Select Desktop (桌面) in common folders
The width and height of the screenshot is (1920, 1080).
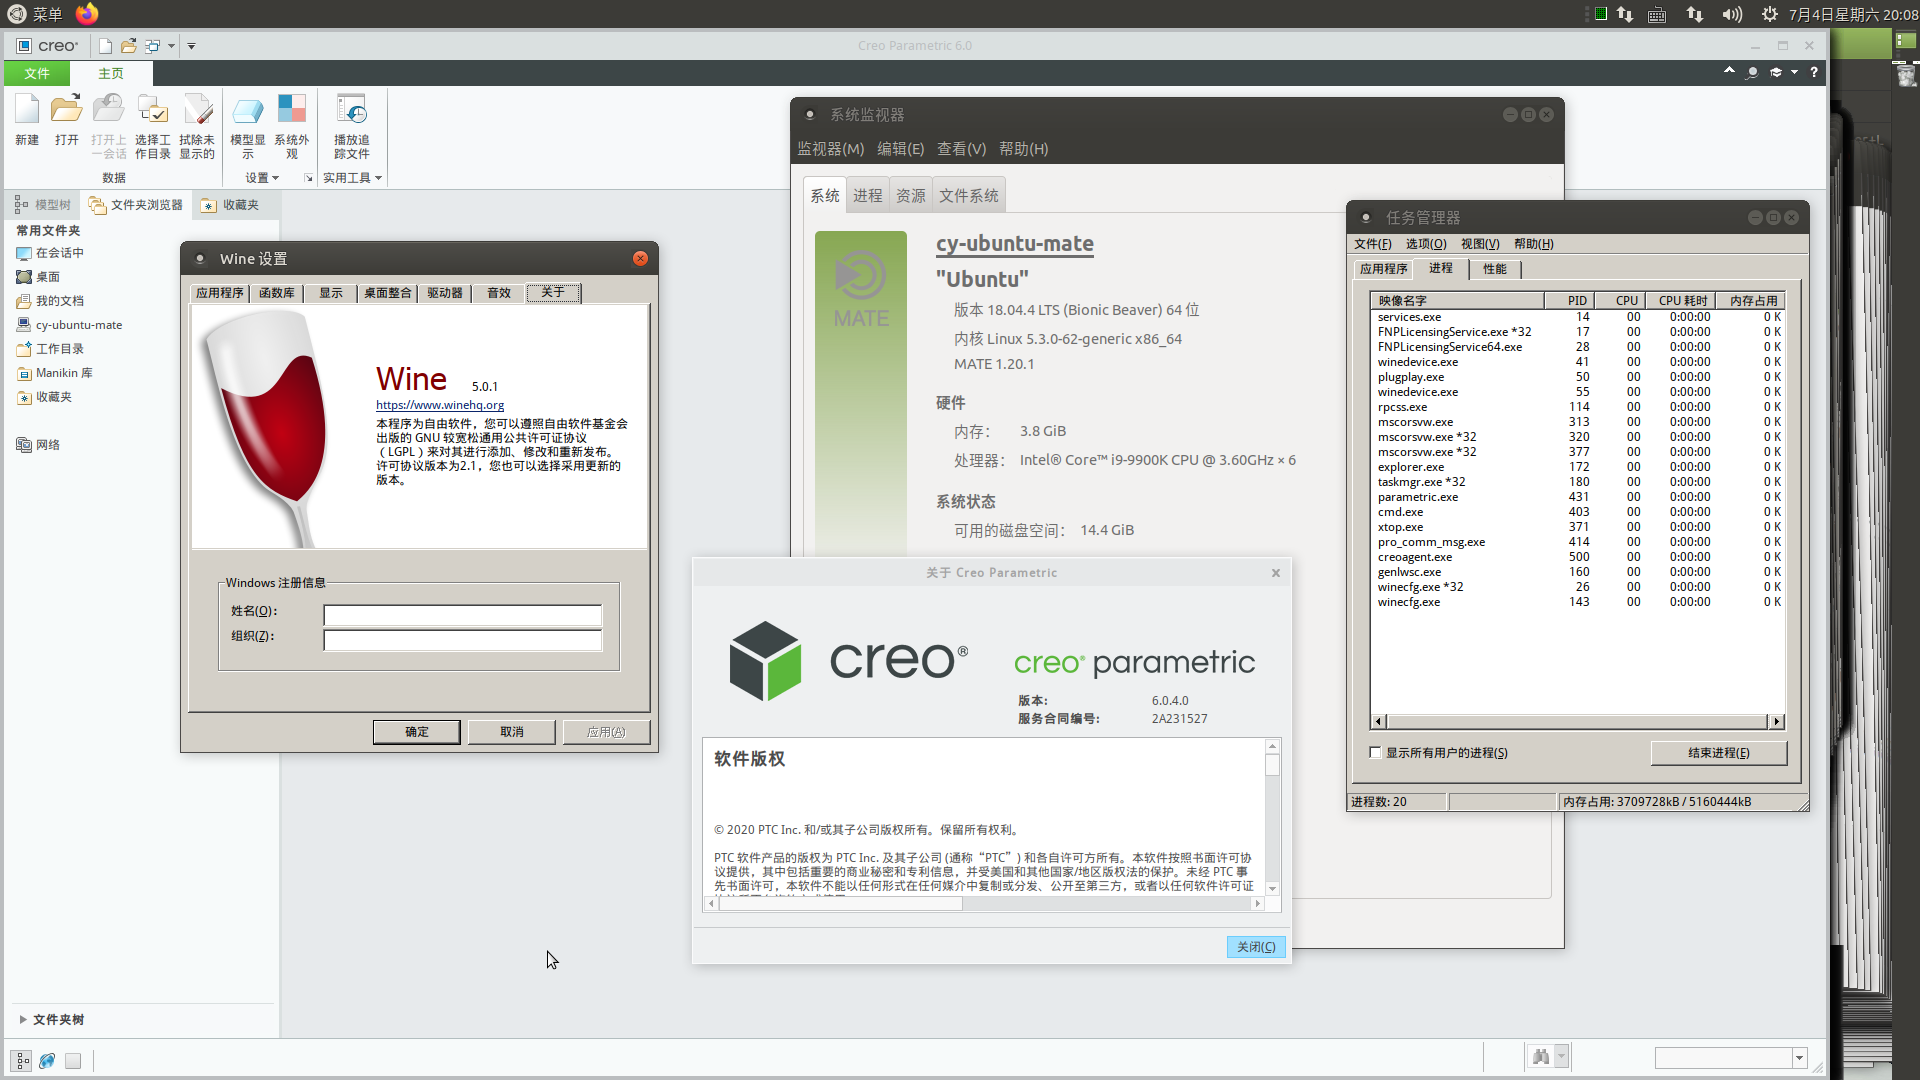click(48, 277)
